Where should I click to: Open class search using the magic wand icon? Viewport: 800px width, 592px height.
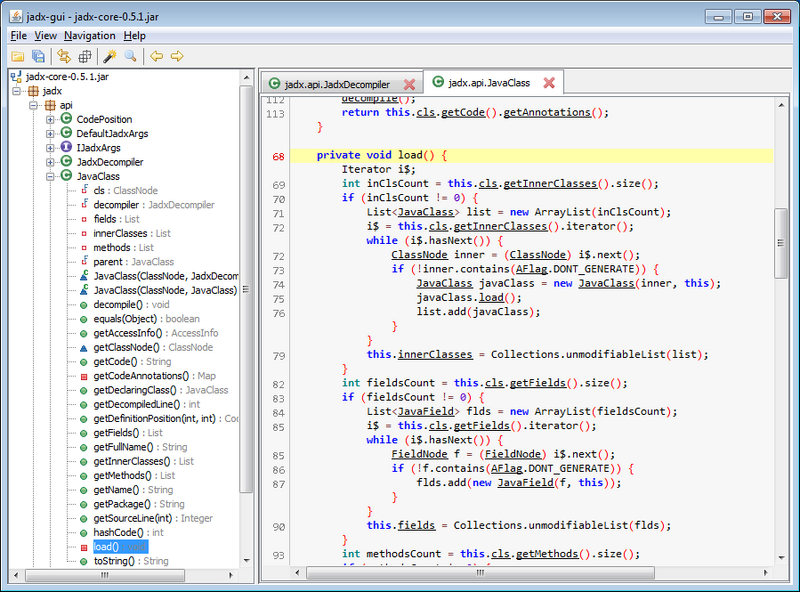pyautogui.click(x=110, y=56)
